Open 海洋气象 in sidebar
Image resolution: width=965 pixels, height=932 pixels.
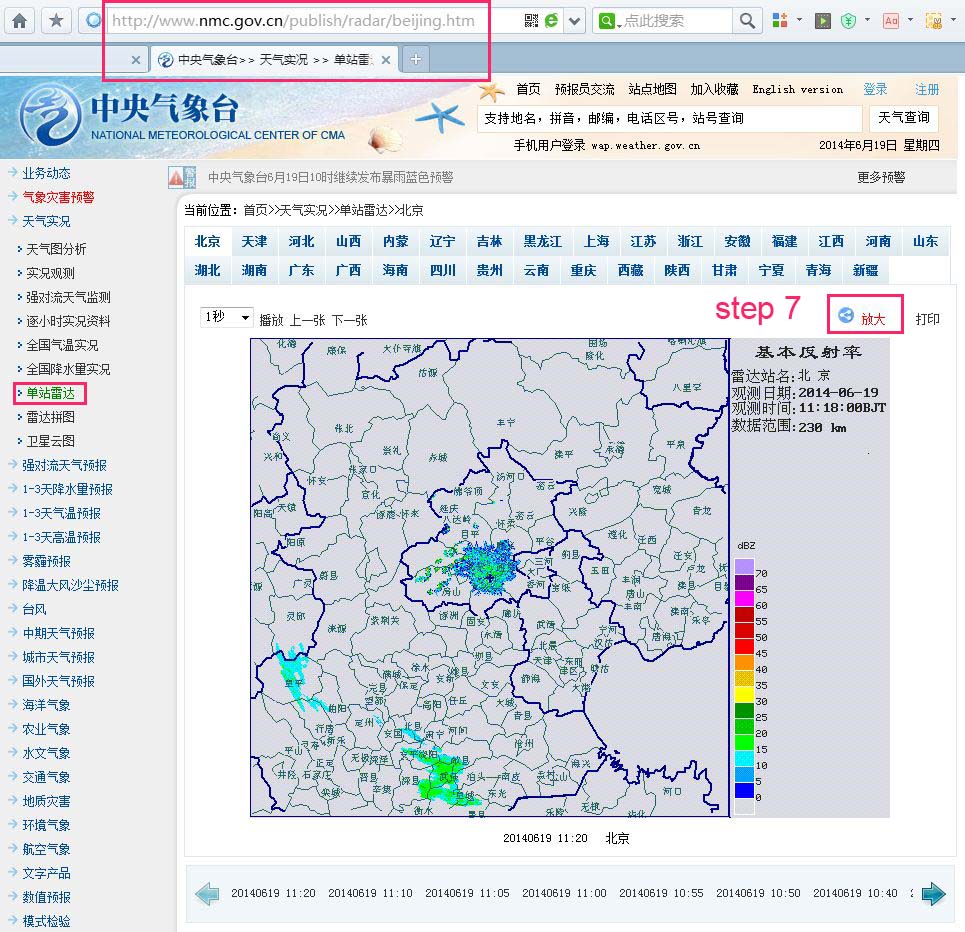(x=46, y=705)
